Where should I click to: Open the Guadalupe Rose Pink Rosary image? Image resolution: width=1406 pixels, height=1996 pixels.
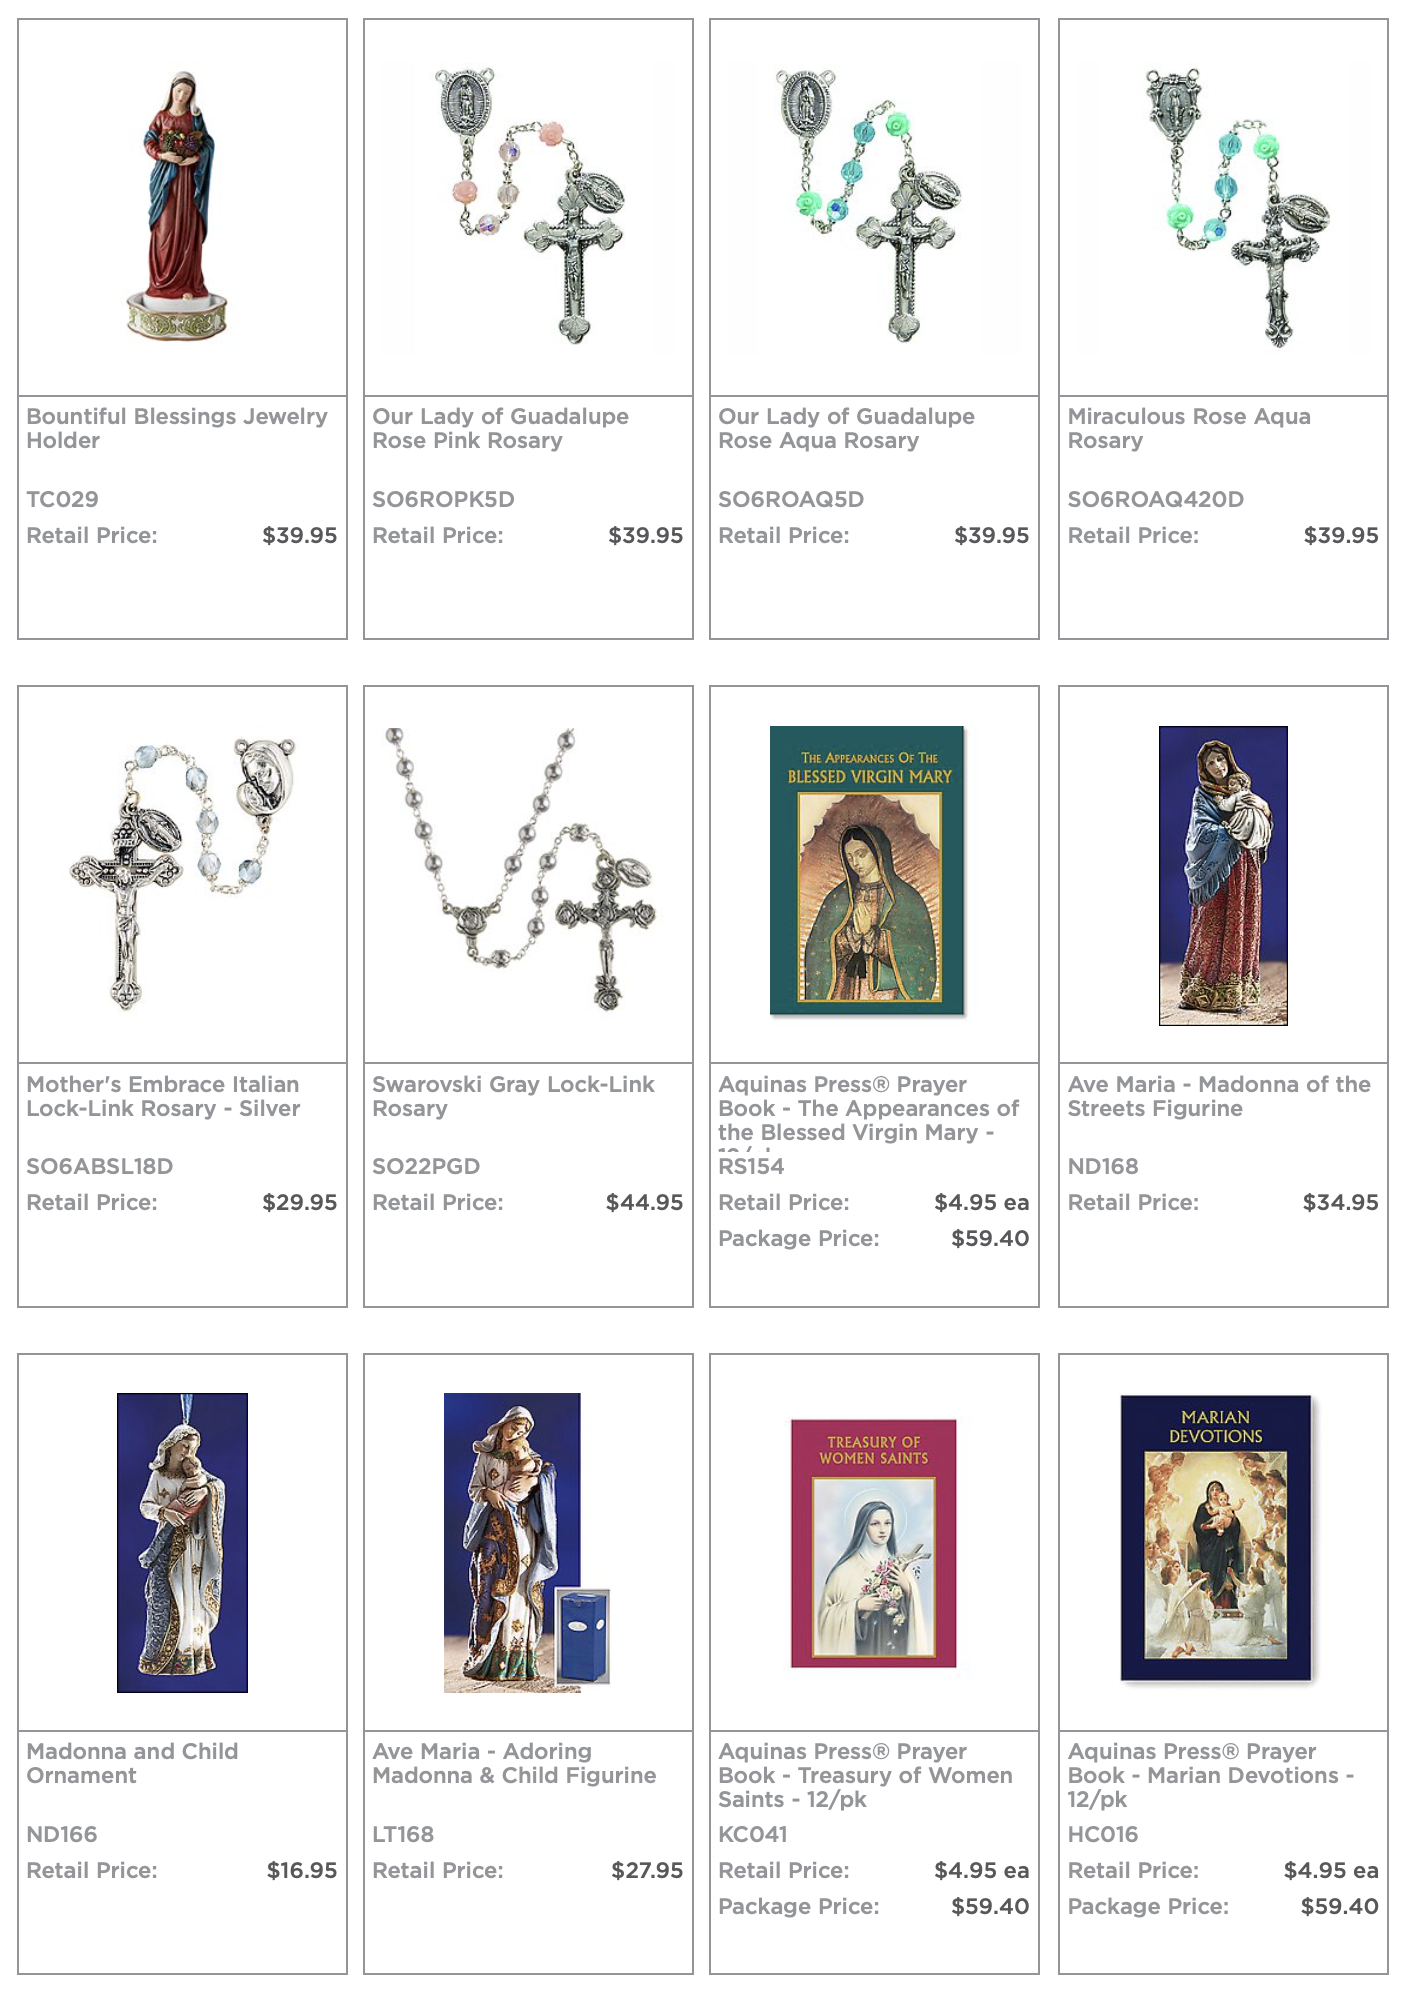click(532, 206)
